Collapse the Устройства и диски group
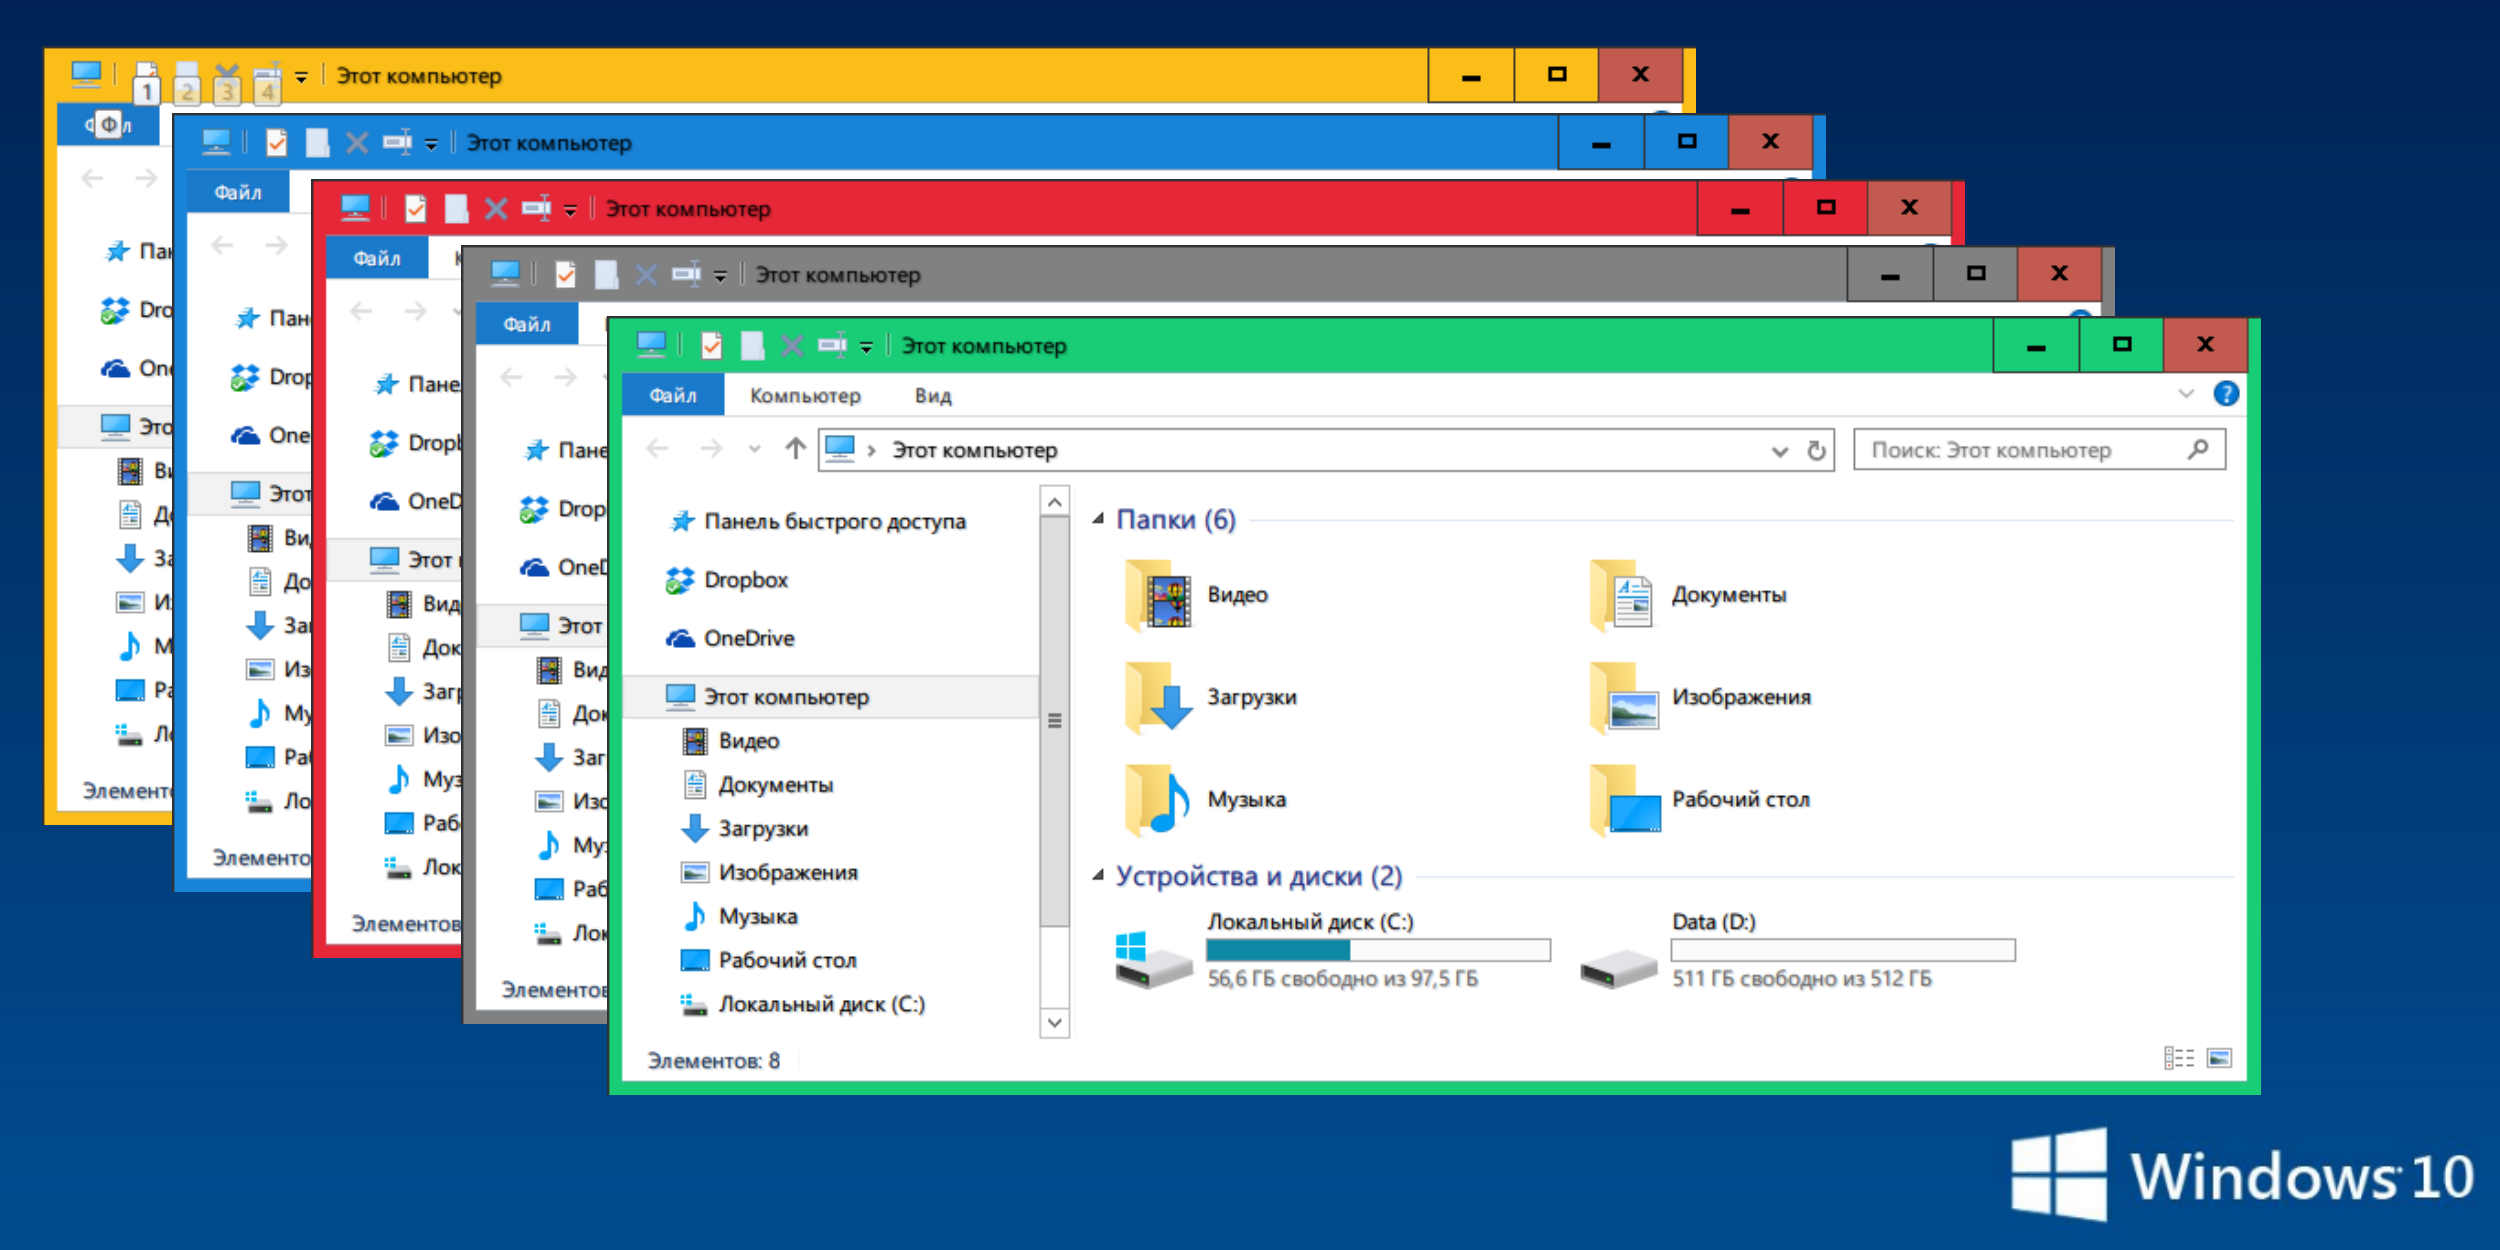Image resolution: width=2500 pixels, height=1250 pixels. pos(1098,876)
